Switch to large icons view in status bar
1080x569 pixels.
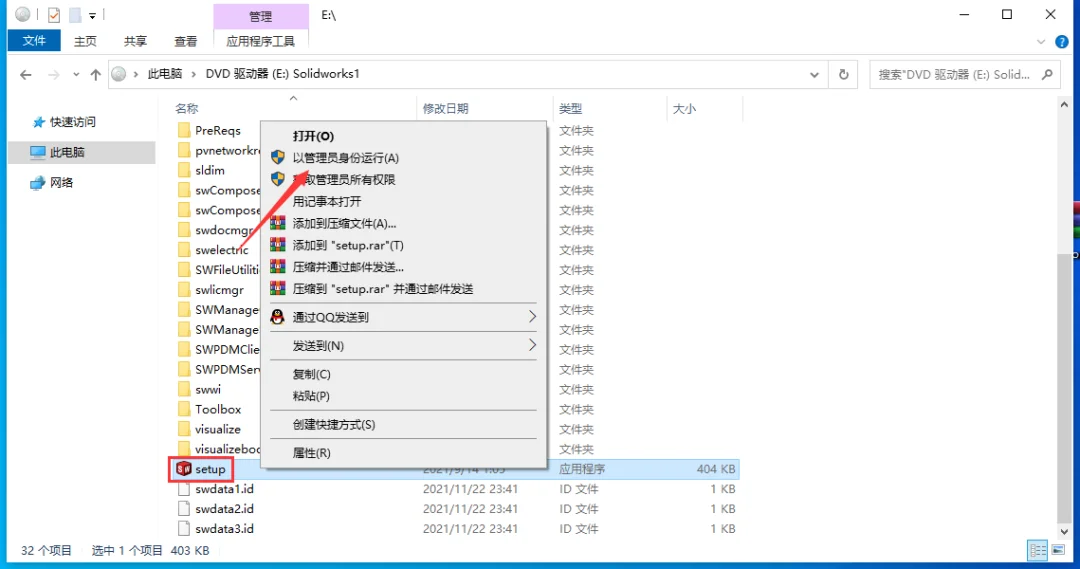coord(1058,550)
